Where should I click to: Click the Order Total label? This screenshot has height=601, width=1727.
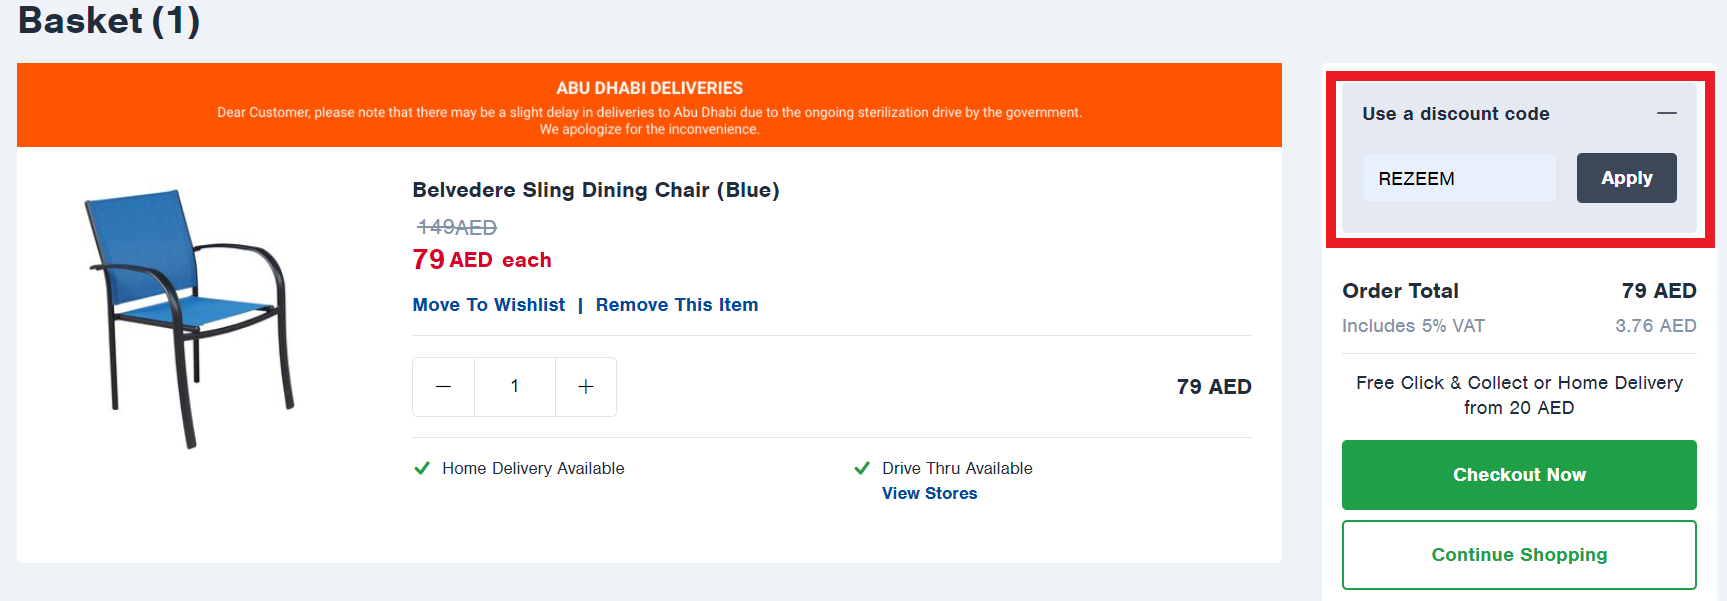1400,291
